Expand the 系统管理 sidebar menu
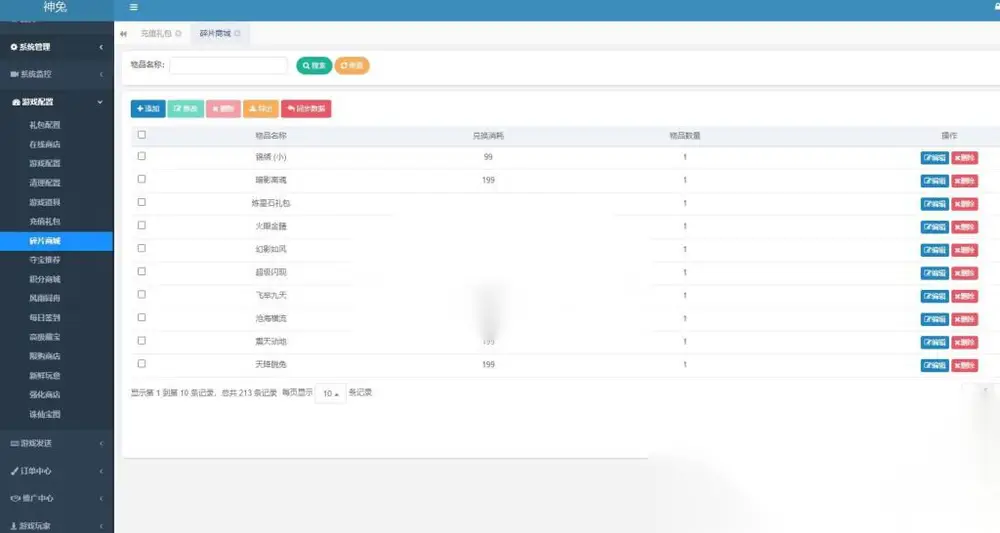Screen dimensions: 1000x533 click(x=57, y=47)
